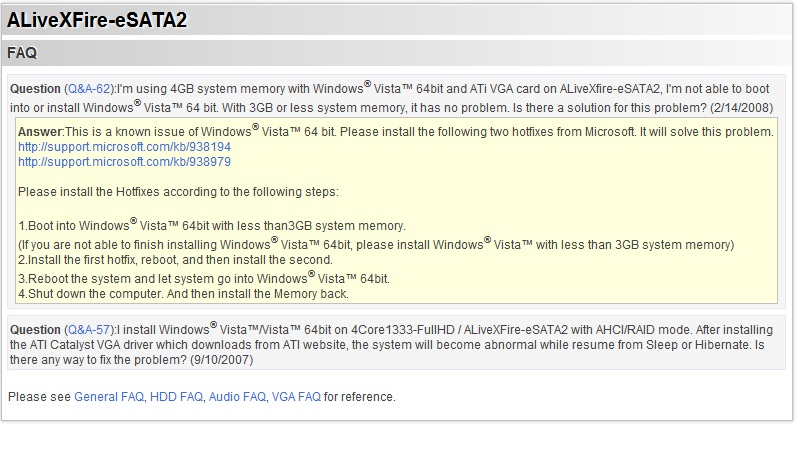Image resolution: width=799 pixels, height=460 pixels.
Task: Navigate to the VGA FAQ link
Action: tap(296, 397)
